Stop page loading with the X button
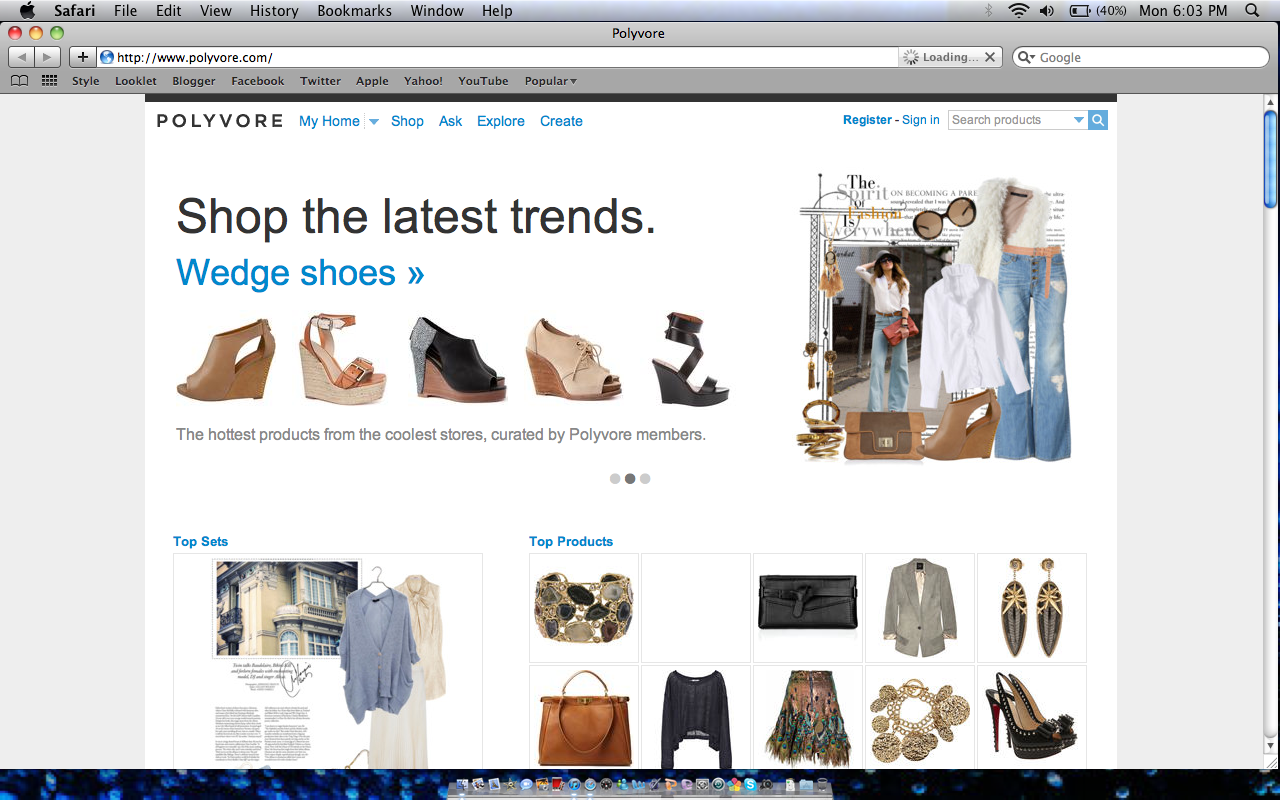 pos(990,57)
